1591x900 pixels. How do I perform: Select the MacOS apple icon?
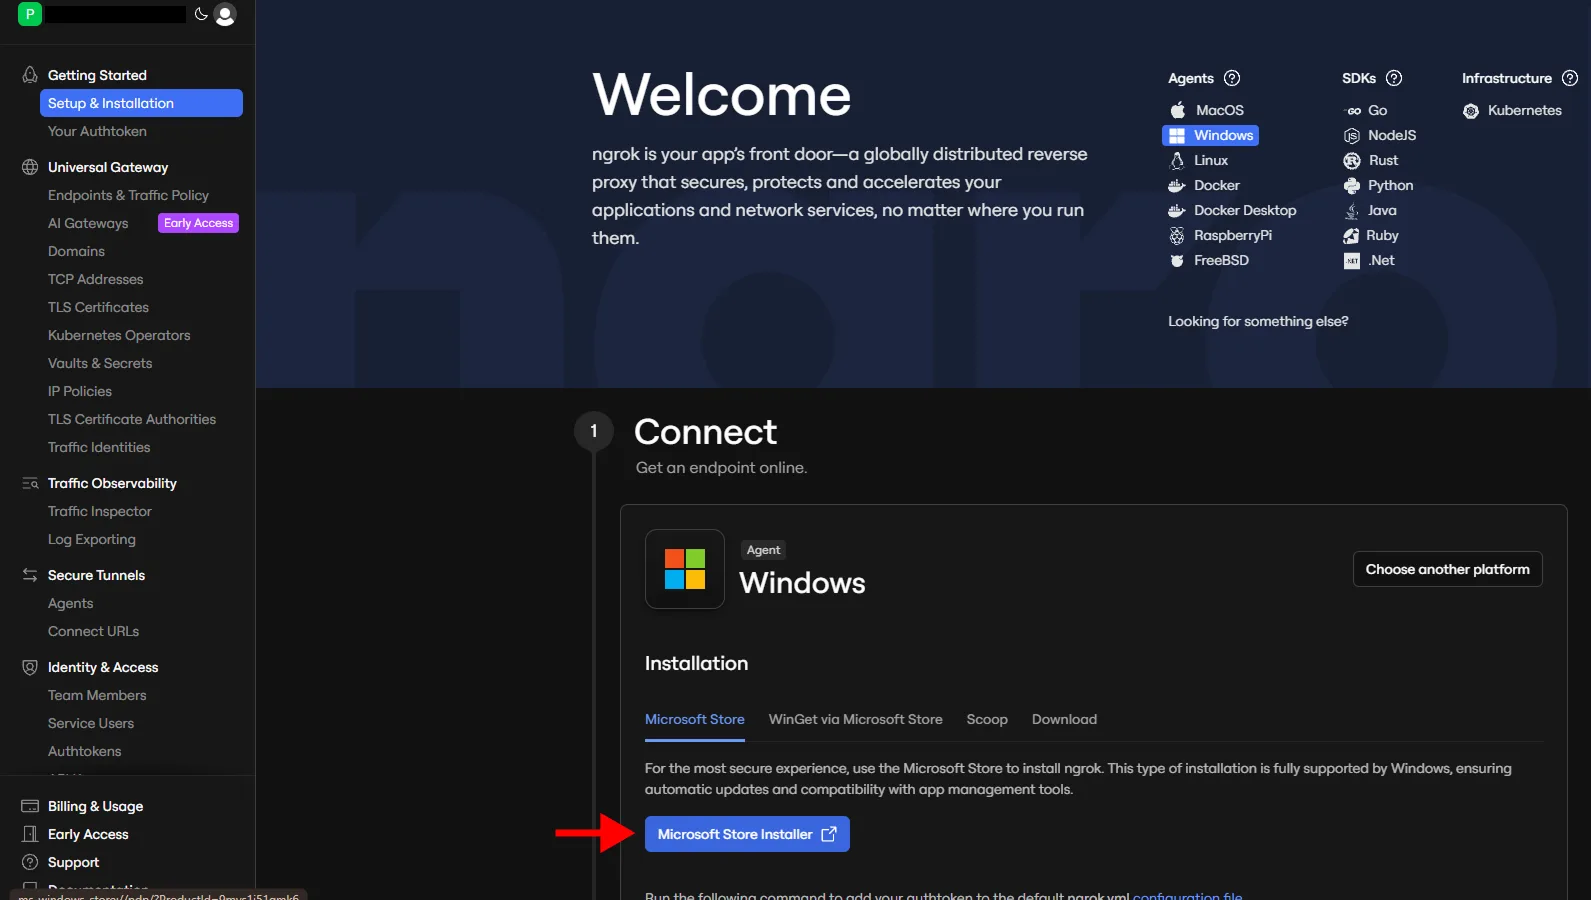pyautogui.click(x=1178, y=110)
